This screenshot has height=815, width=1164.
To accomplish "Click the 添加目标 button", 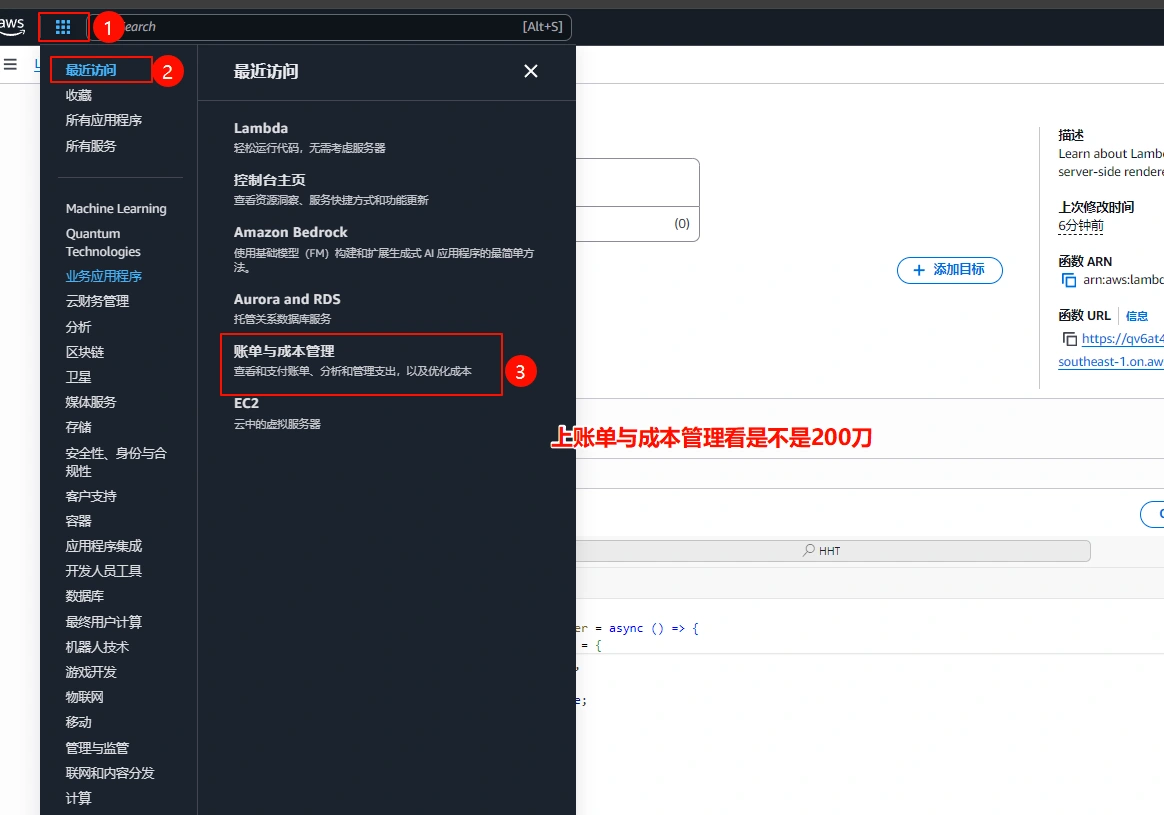I will 949,270.
